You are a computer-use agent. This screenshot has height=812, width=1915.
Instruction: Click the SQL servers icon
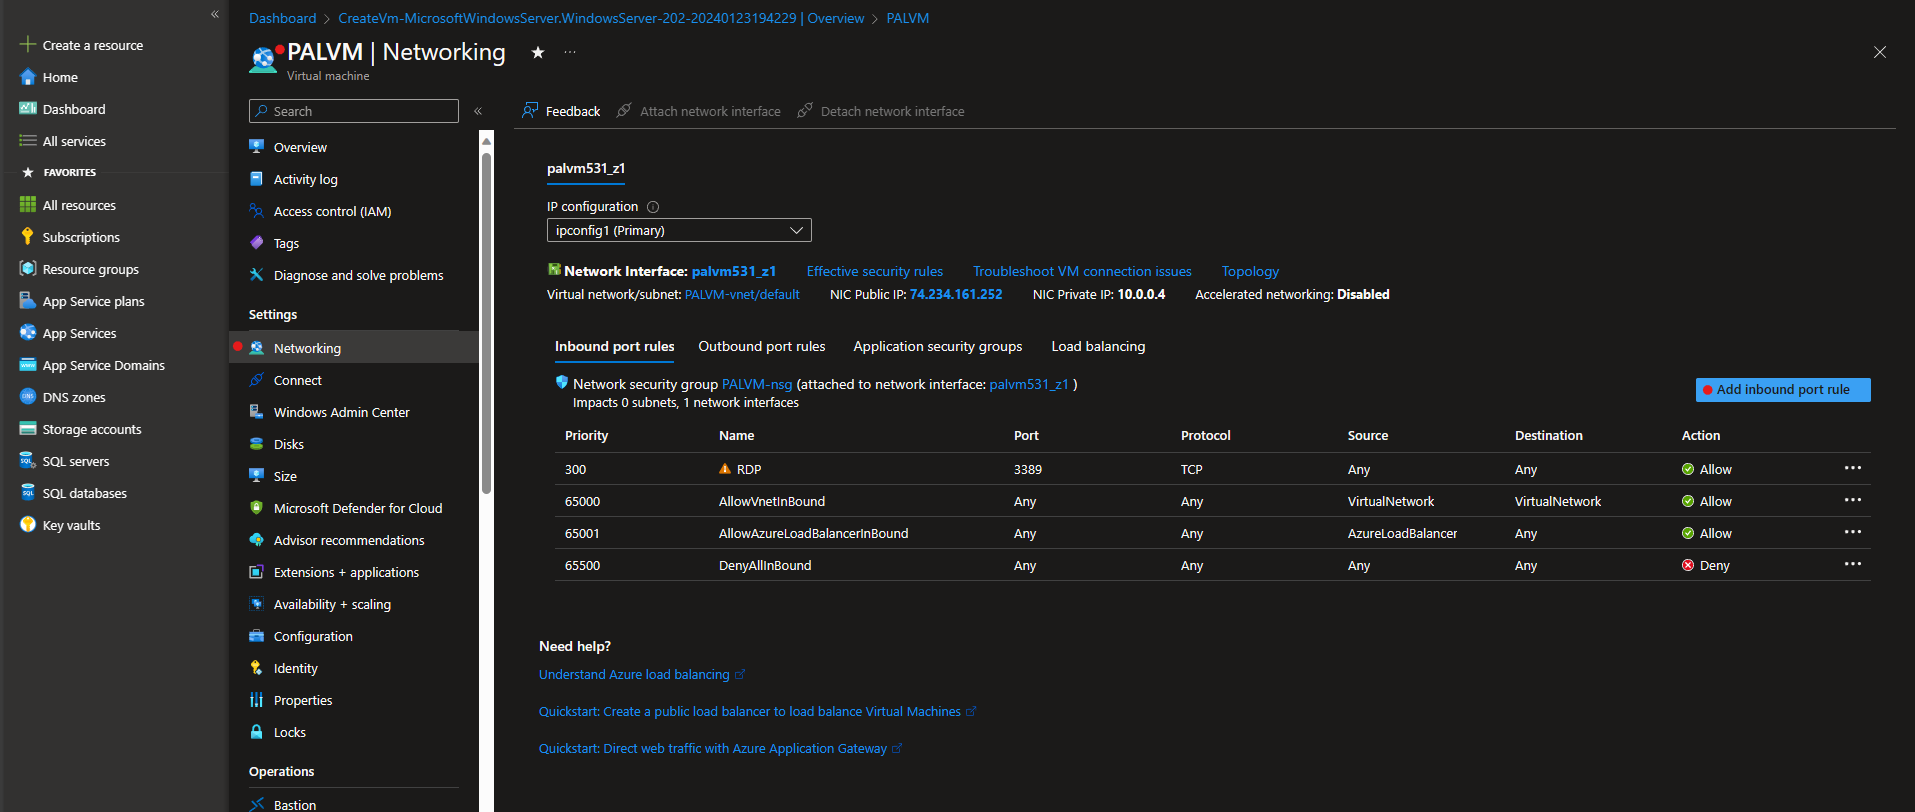(x=28, y=461)
